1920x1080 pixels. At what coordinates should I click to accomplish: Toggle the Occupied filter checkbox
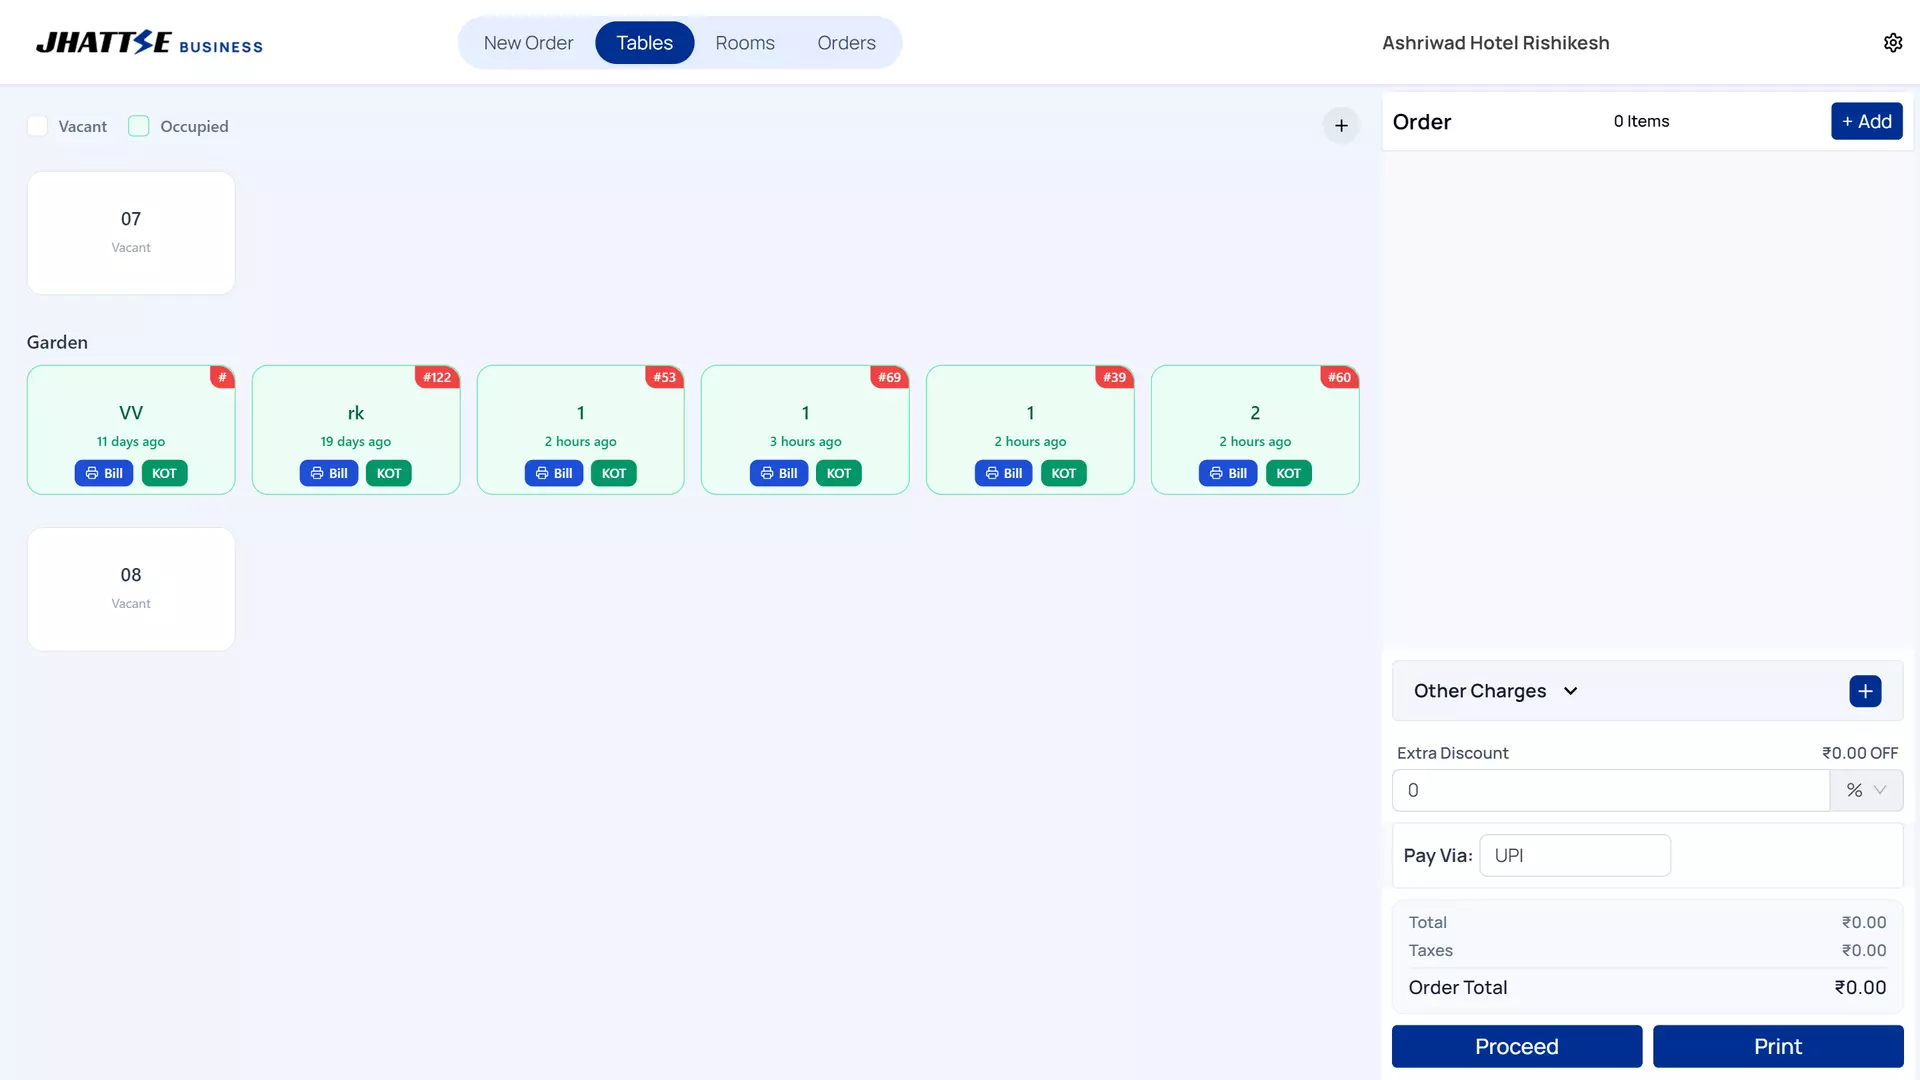[x=139, y=126]
